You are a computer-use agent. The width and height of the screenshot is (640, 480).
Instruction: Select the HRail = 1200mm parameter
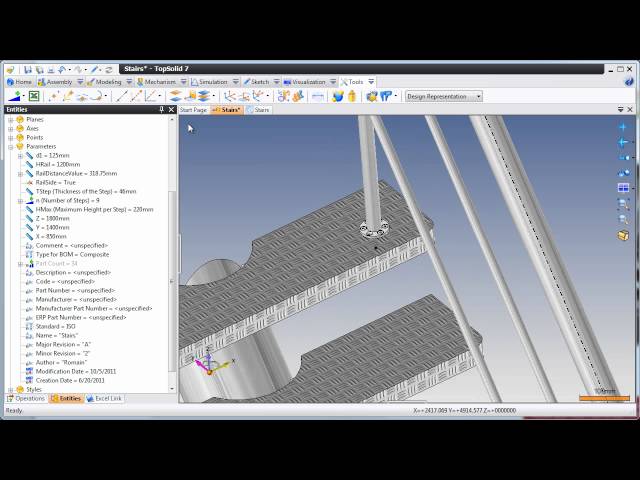(x=57, y=165)
